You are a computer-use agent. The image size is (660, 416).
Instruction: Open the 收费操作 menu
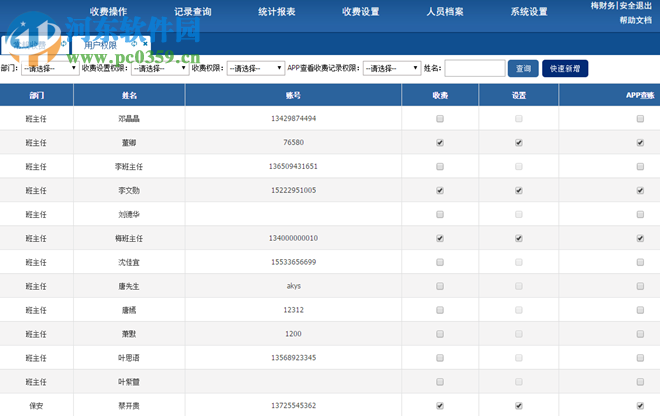click(x=108, y=12)
